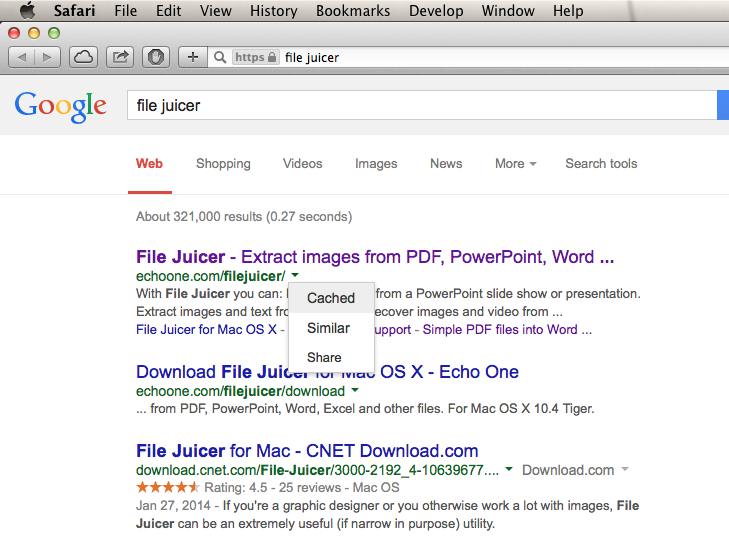Click the blue Google search button
729x541 pixels.
click(x=723, y=105)
